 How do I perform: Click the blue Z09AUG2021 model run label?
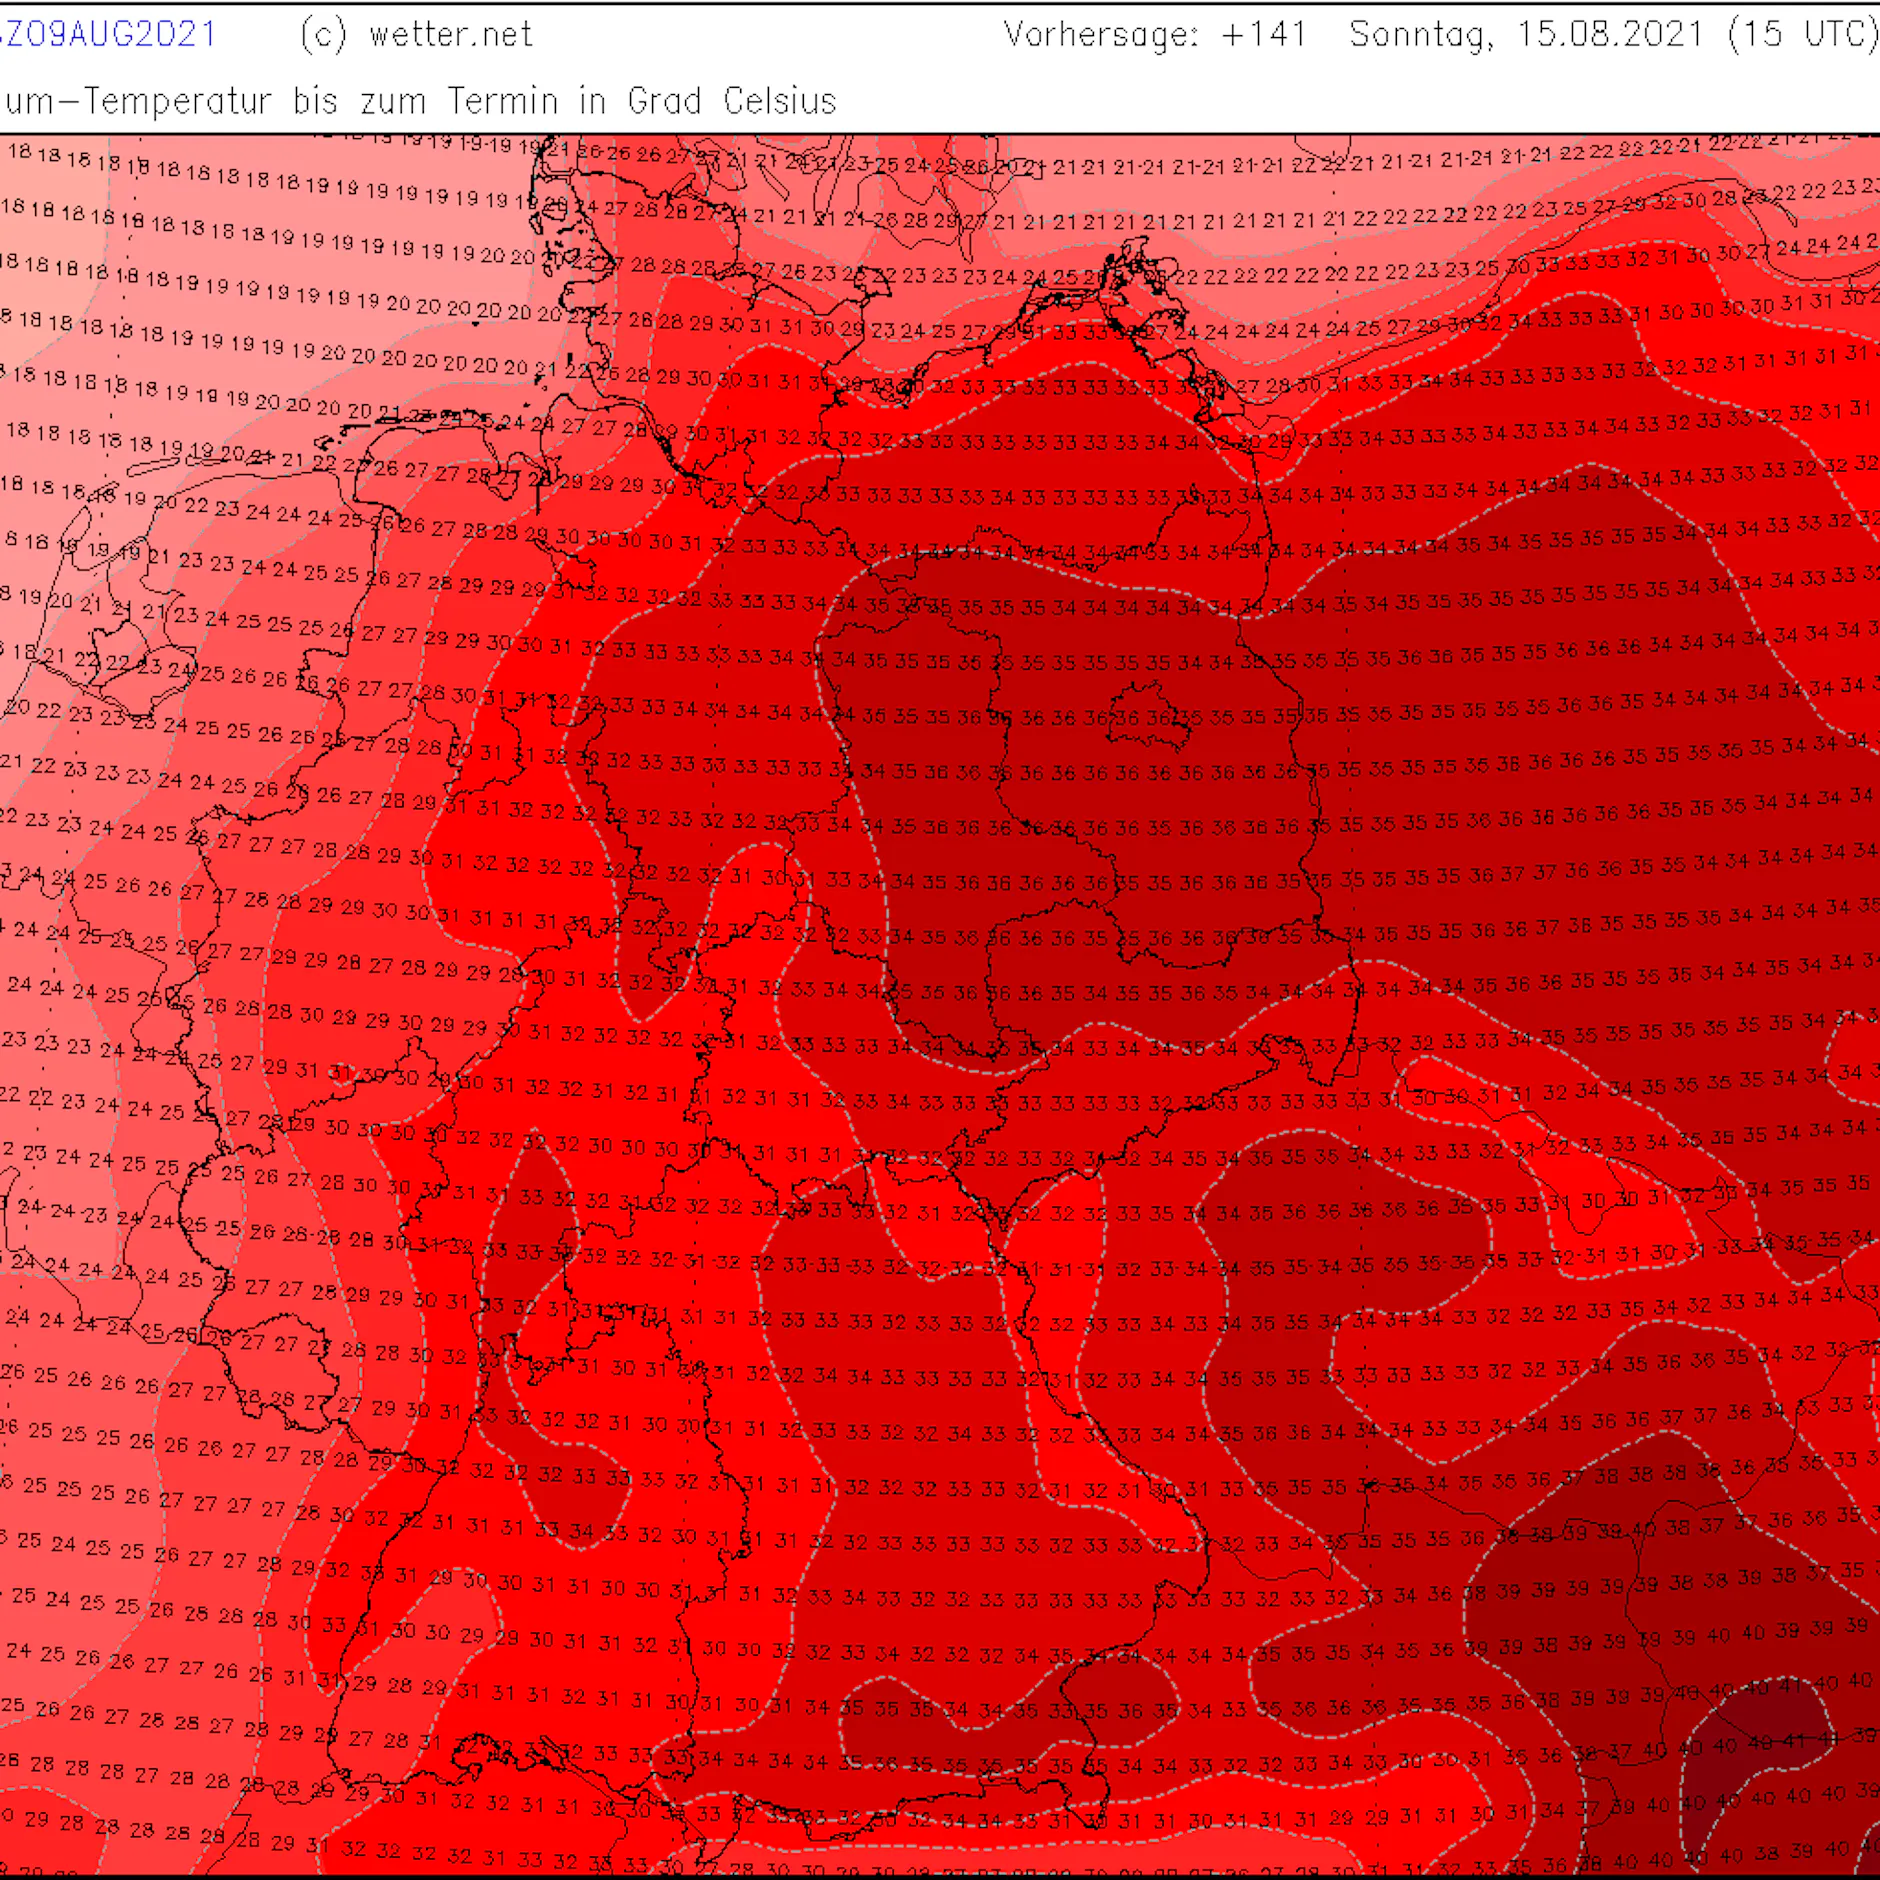click(x=110, y=35)
